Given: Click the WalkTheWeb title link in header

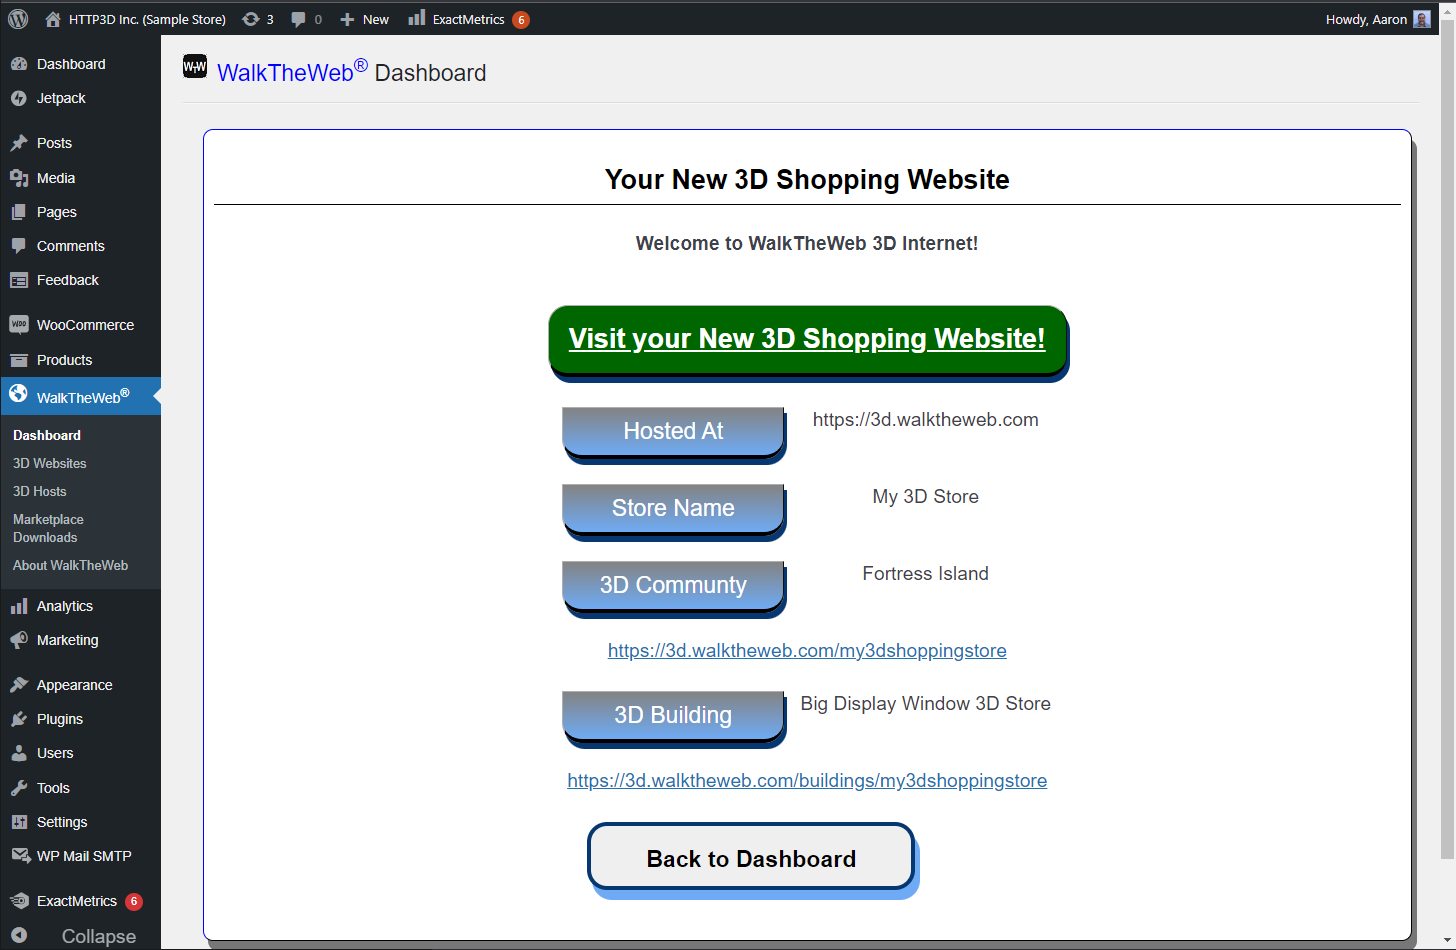Looking at the screenshot, I should pyautogui.click(x=292, y=72).
